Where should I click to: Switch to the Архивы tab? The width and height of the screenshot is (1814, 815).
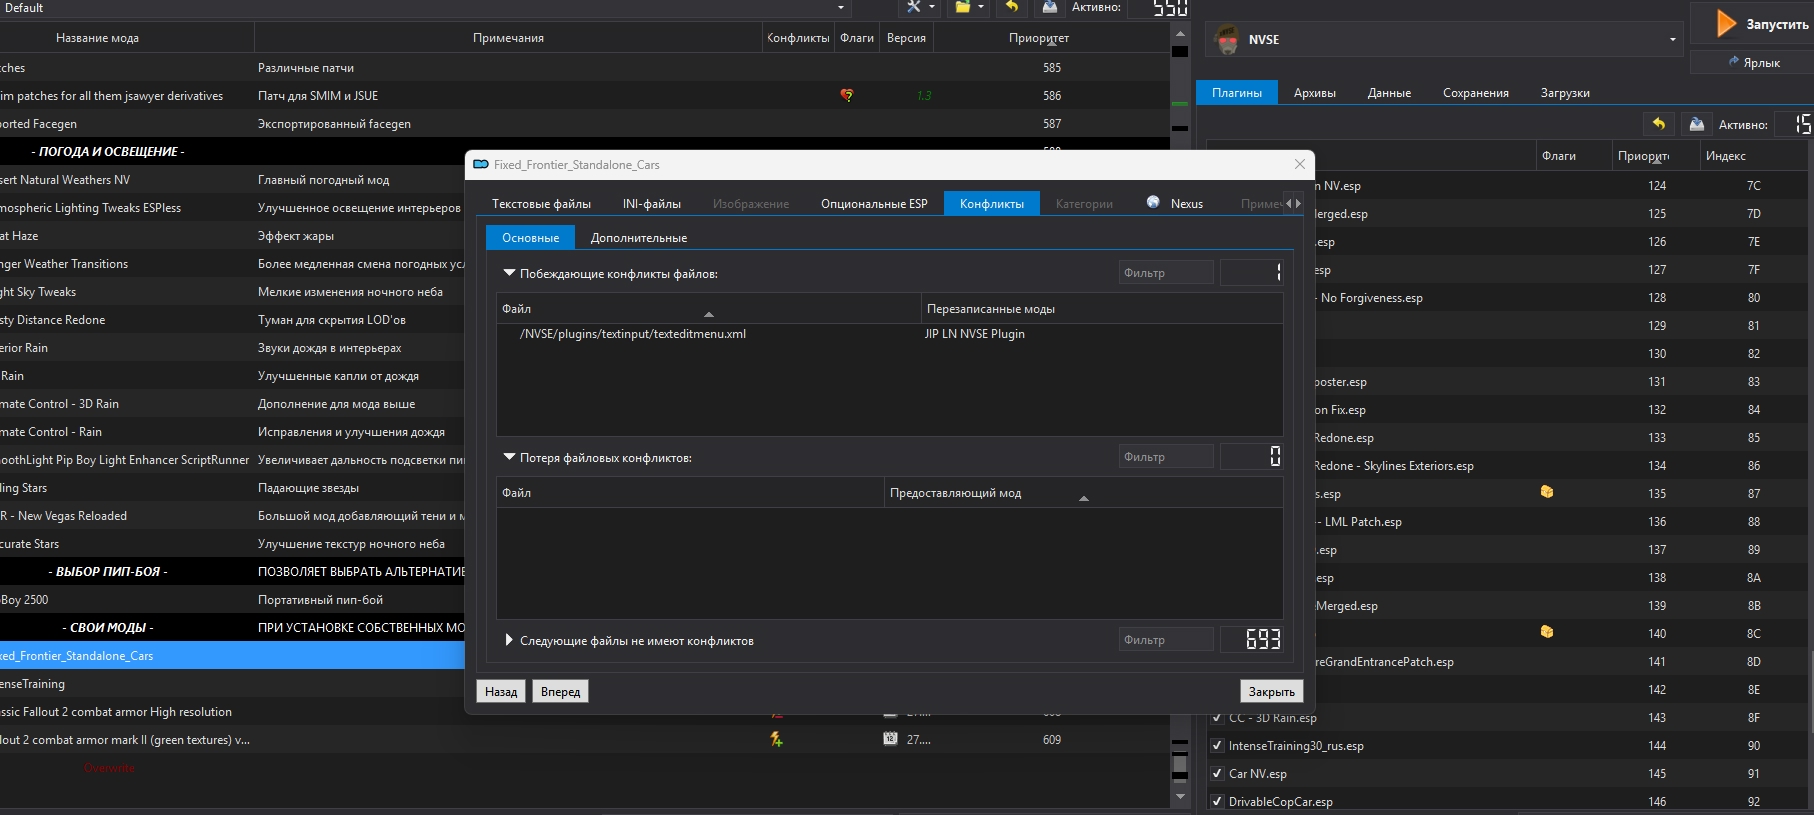click(x=1314, y=93)
